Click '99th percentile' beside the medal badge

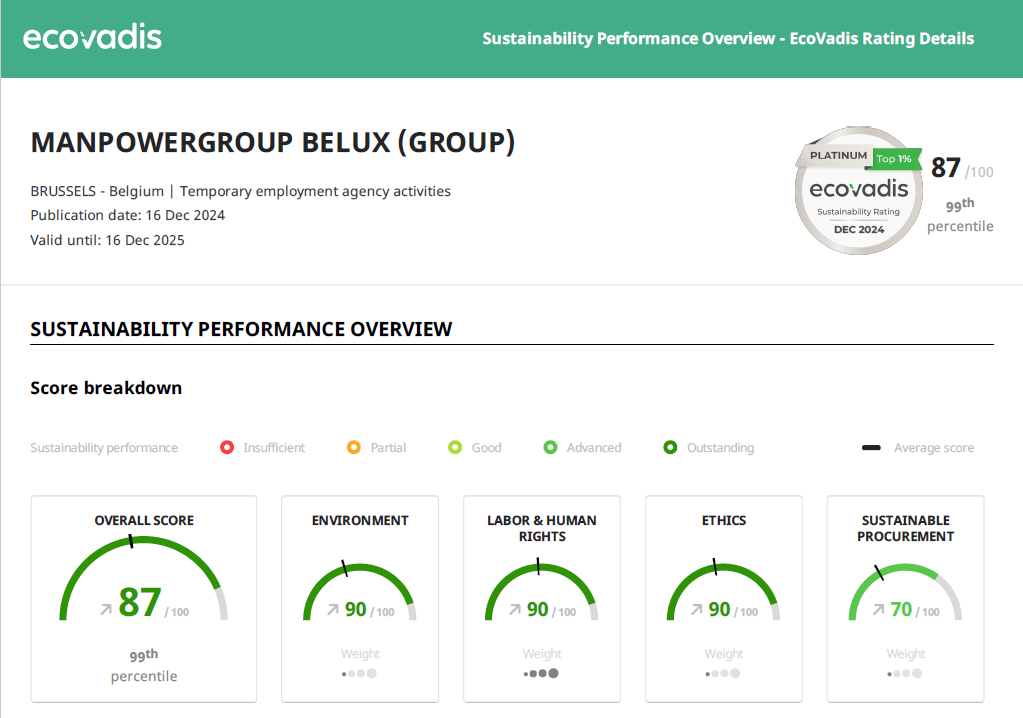point(960,215)
